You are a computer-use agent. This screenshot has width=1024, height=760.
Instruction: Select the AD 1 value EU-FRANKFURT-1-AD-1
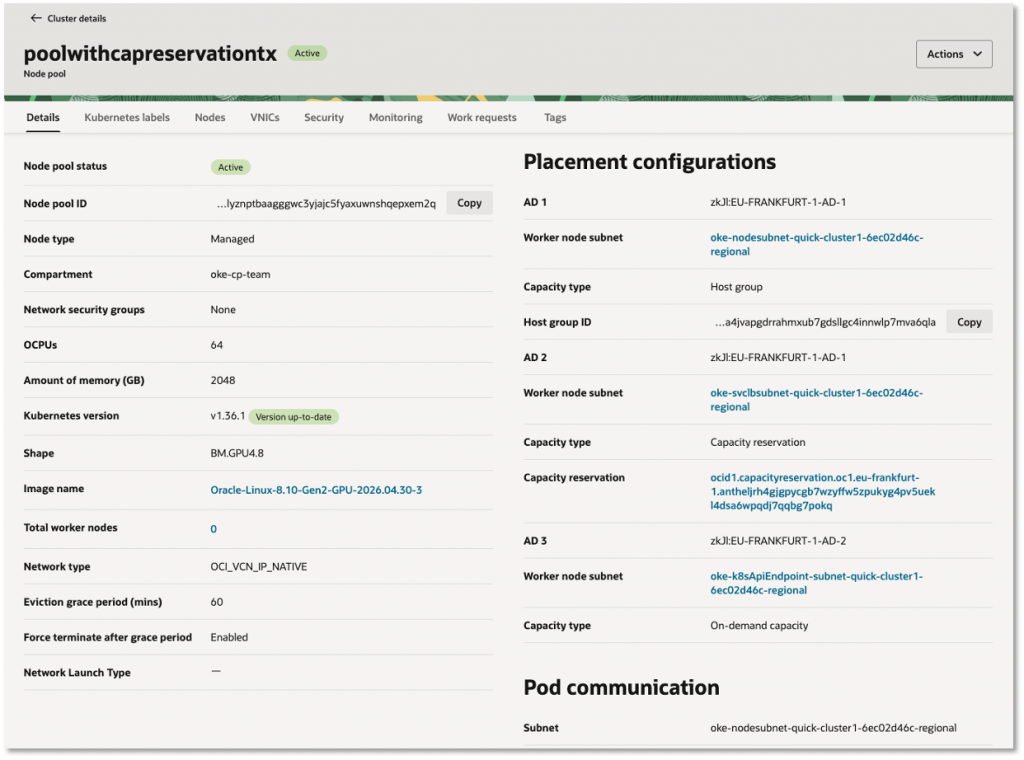[x=778, y=202]
